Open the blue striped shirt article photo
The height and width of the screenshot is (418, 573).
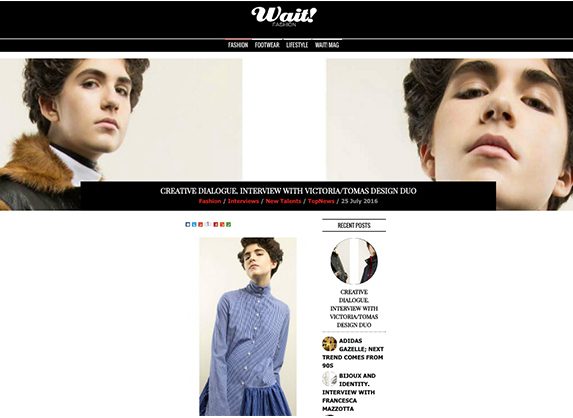248,326
